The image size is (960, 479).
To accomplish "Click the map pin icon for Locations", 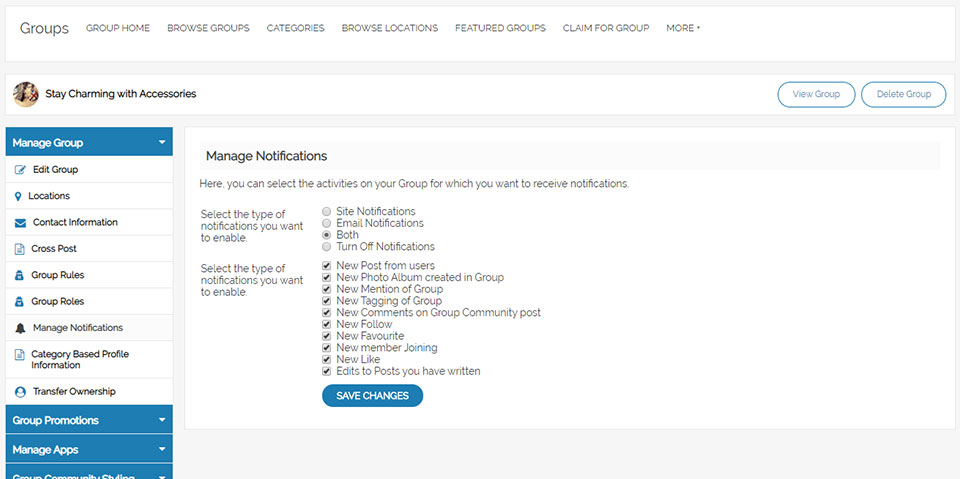I will (x=19, y=197).
